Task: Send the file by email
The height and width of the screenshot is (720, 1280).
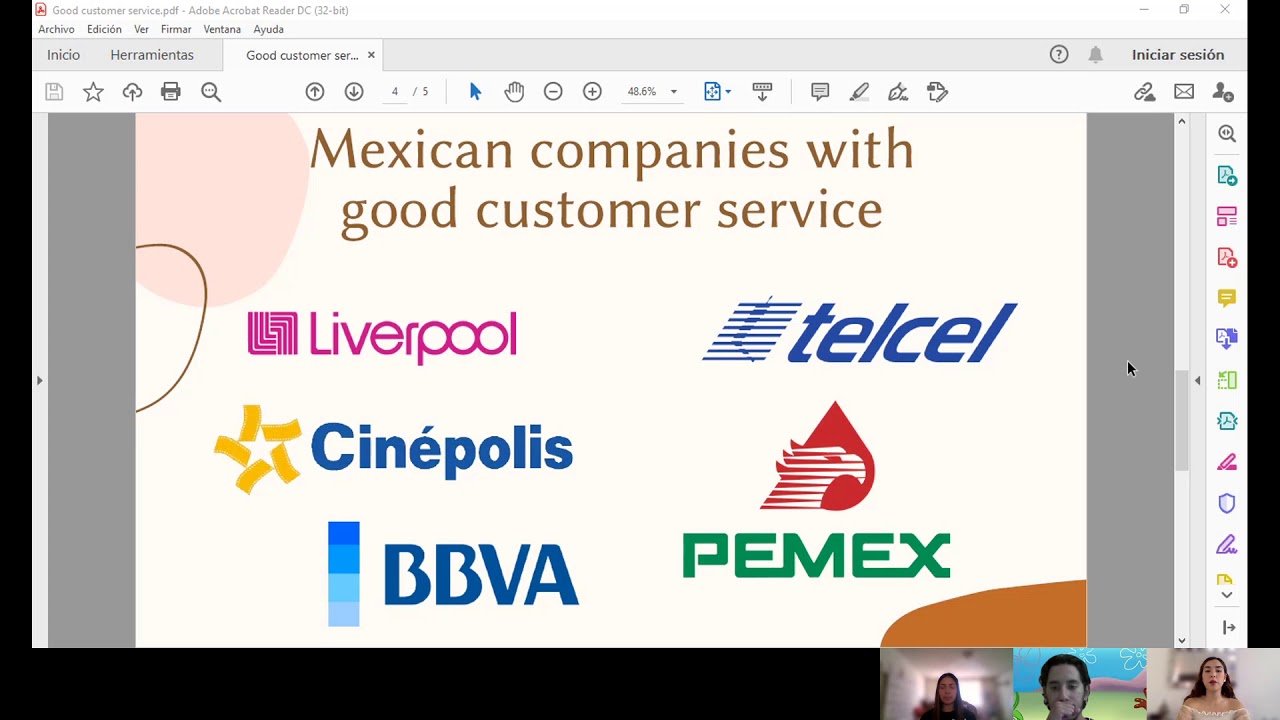Action: [1184, 92]
